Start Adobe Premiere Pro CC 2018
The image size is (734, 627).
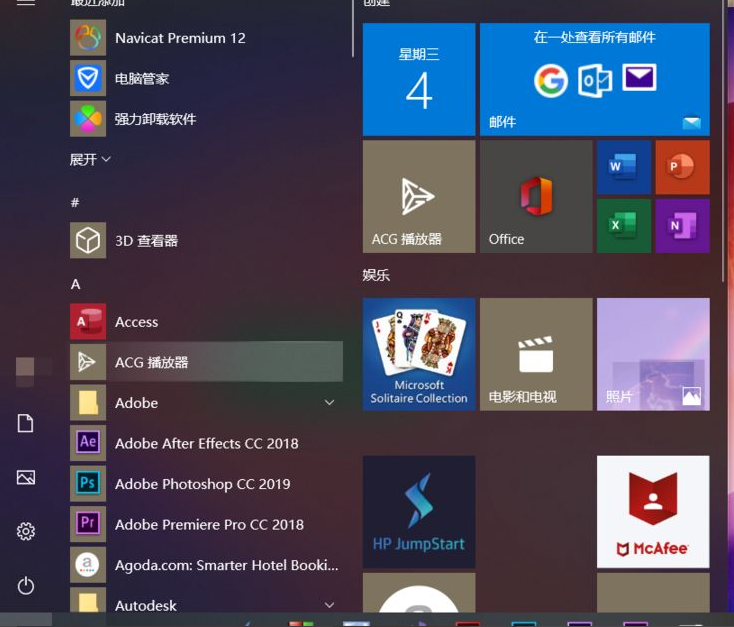(x=206, y=524)
